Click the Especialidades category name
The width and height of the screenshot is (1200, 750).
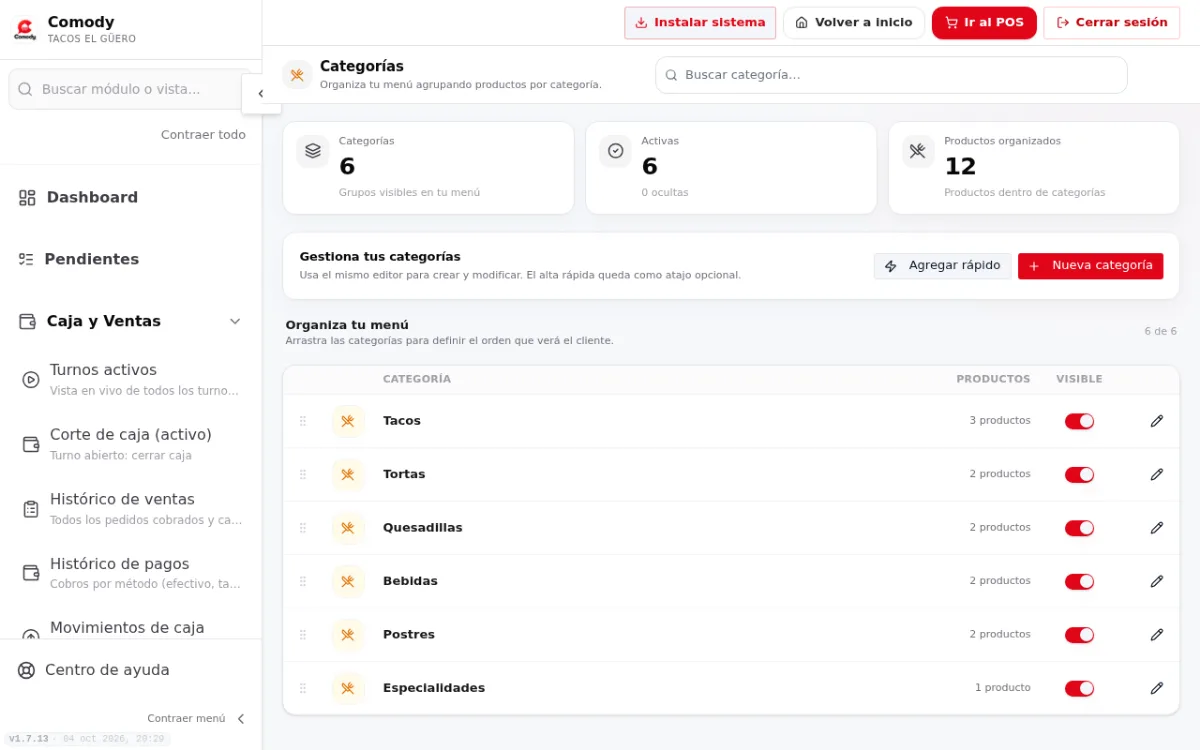pyautogui.click(x=434, y=688)
